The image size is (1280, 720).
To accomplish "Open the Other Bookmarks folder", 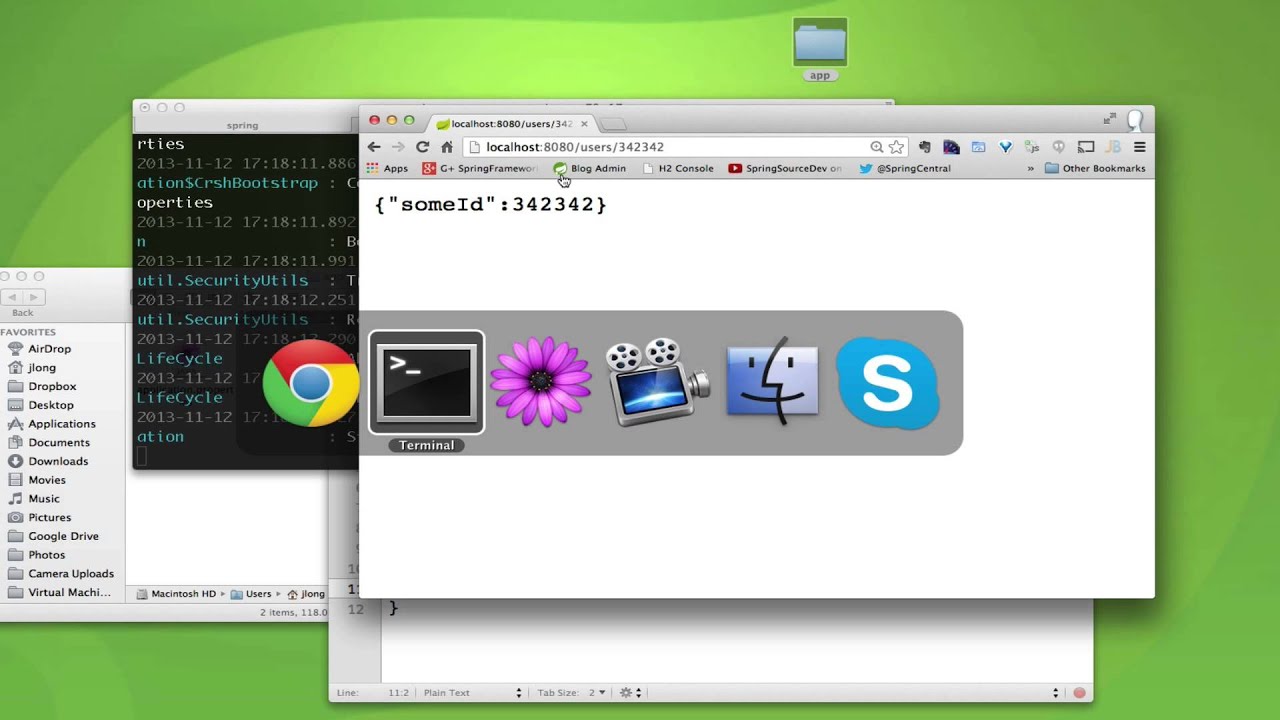I will (x=1095, y=168).
